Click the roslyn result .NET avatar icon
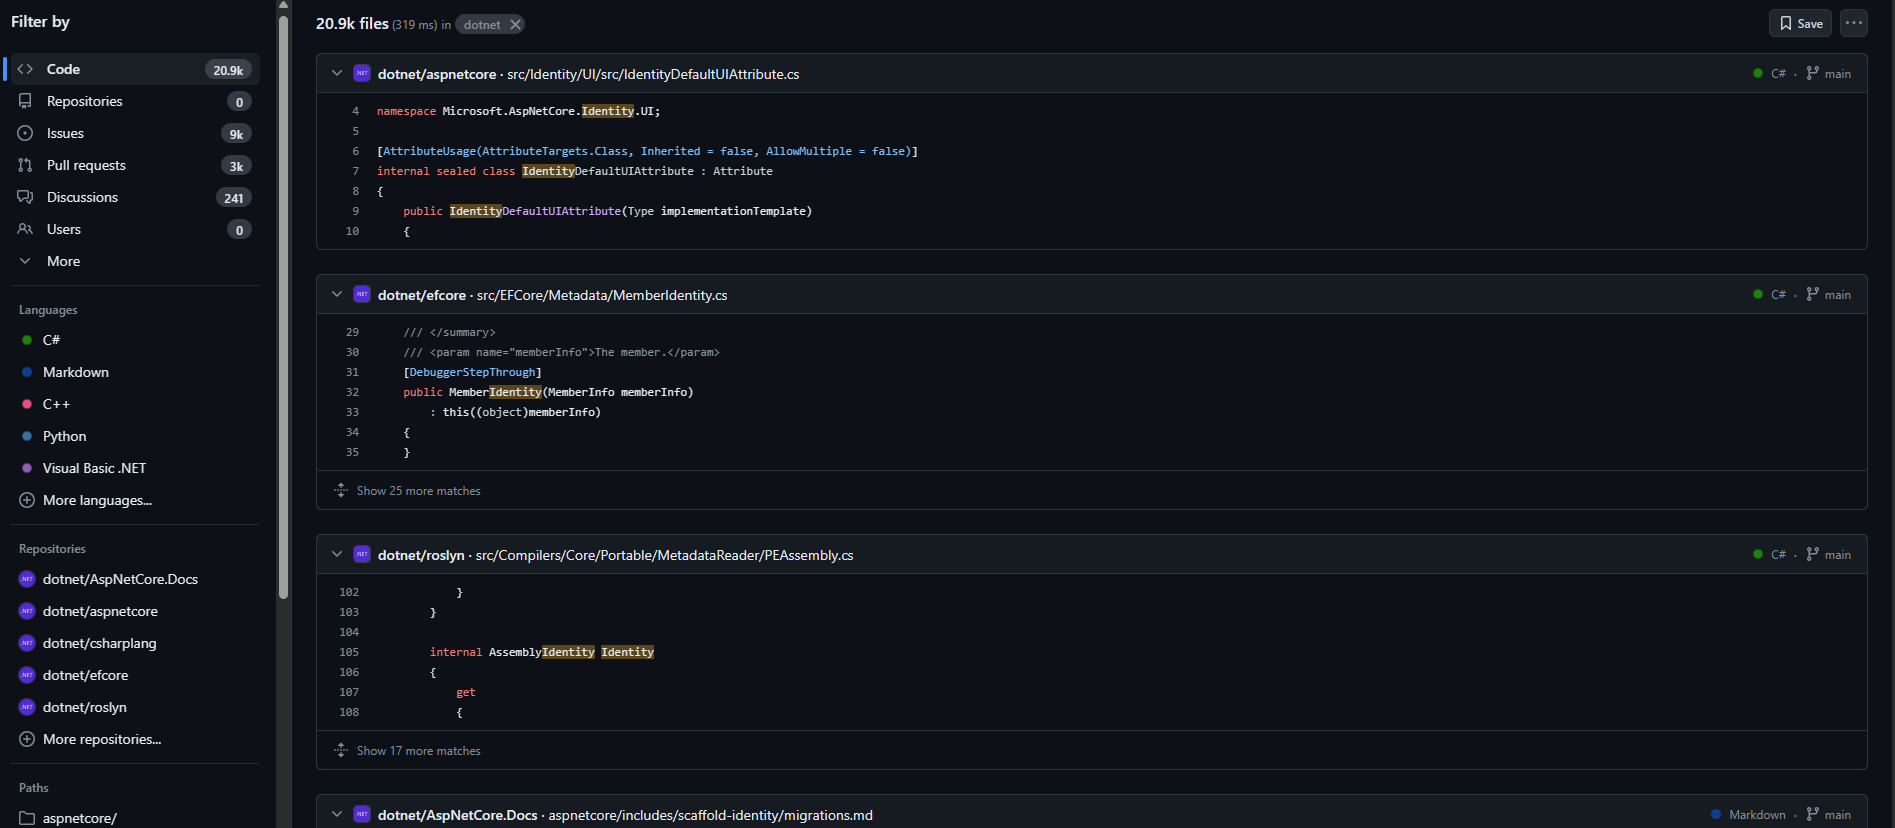The width and height of the screenshot is (1895, 828). [362, 554]
